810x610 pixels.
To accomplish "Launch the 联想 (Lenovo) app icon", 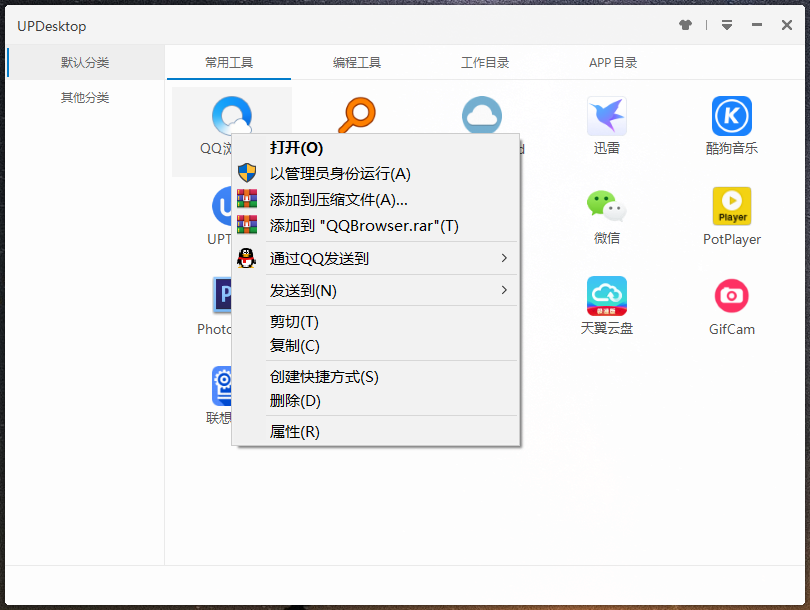I will pos(222,386).
